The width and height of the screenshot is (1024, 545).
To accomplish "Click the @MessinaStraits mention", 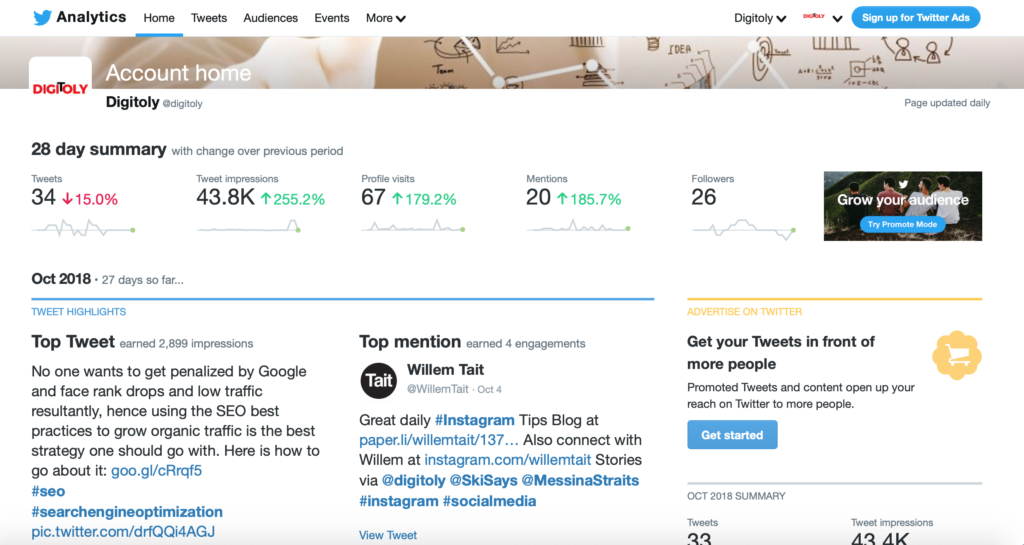I will tap(580, 481).
